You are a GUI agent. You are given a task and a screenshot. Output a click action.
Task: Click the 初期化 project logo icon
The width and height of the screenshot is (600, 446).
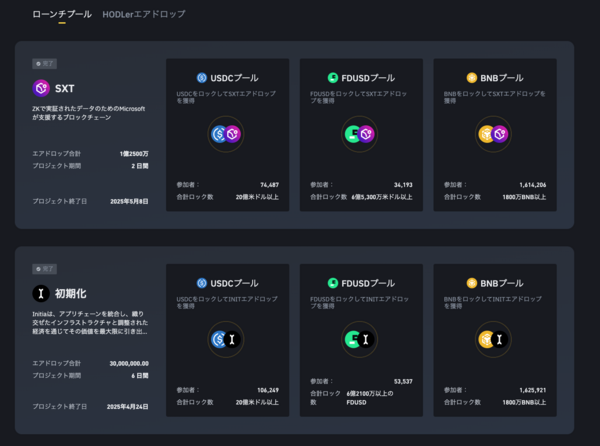pos(41,293)
